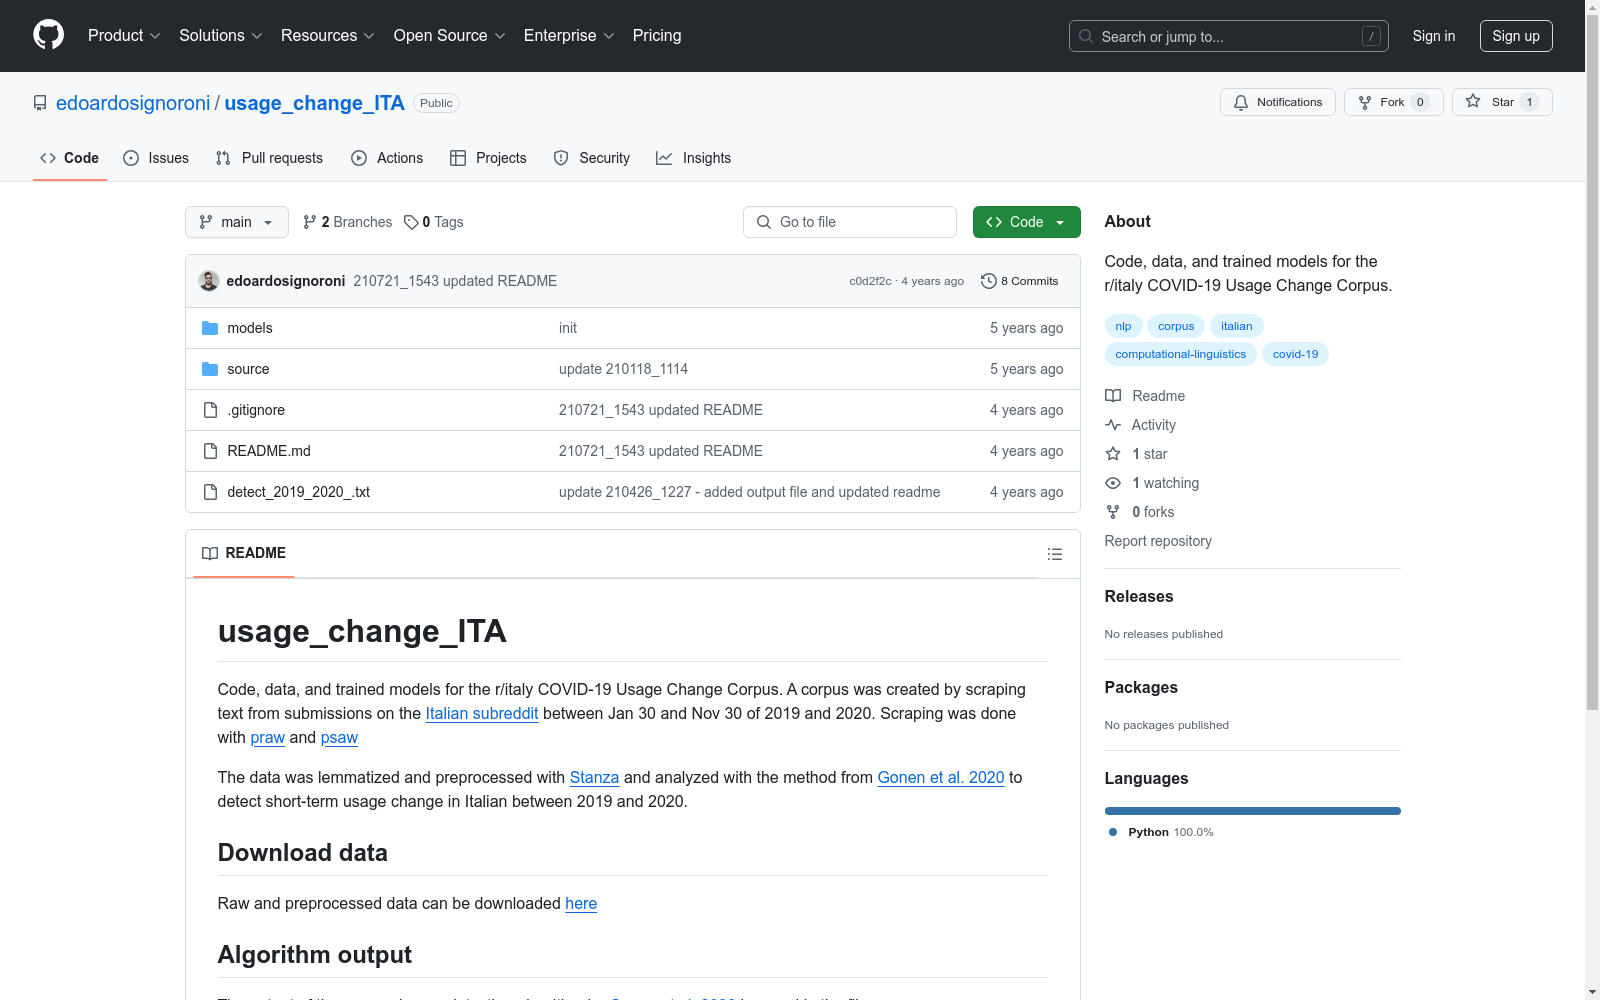This screenshot has height=1000, width=1600.
Task: Click the nlp topic tag
Action: click(x=1123, y=326)
